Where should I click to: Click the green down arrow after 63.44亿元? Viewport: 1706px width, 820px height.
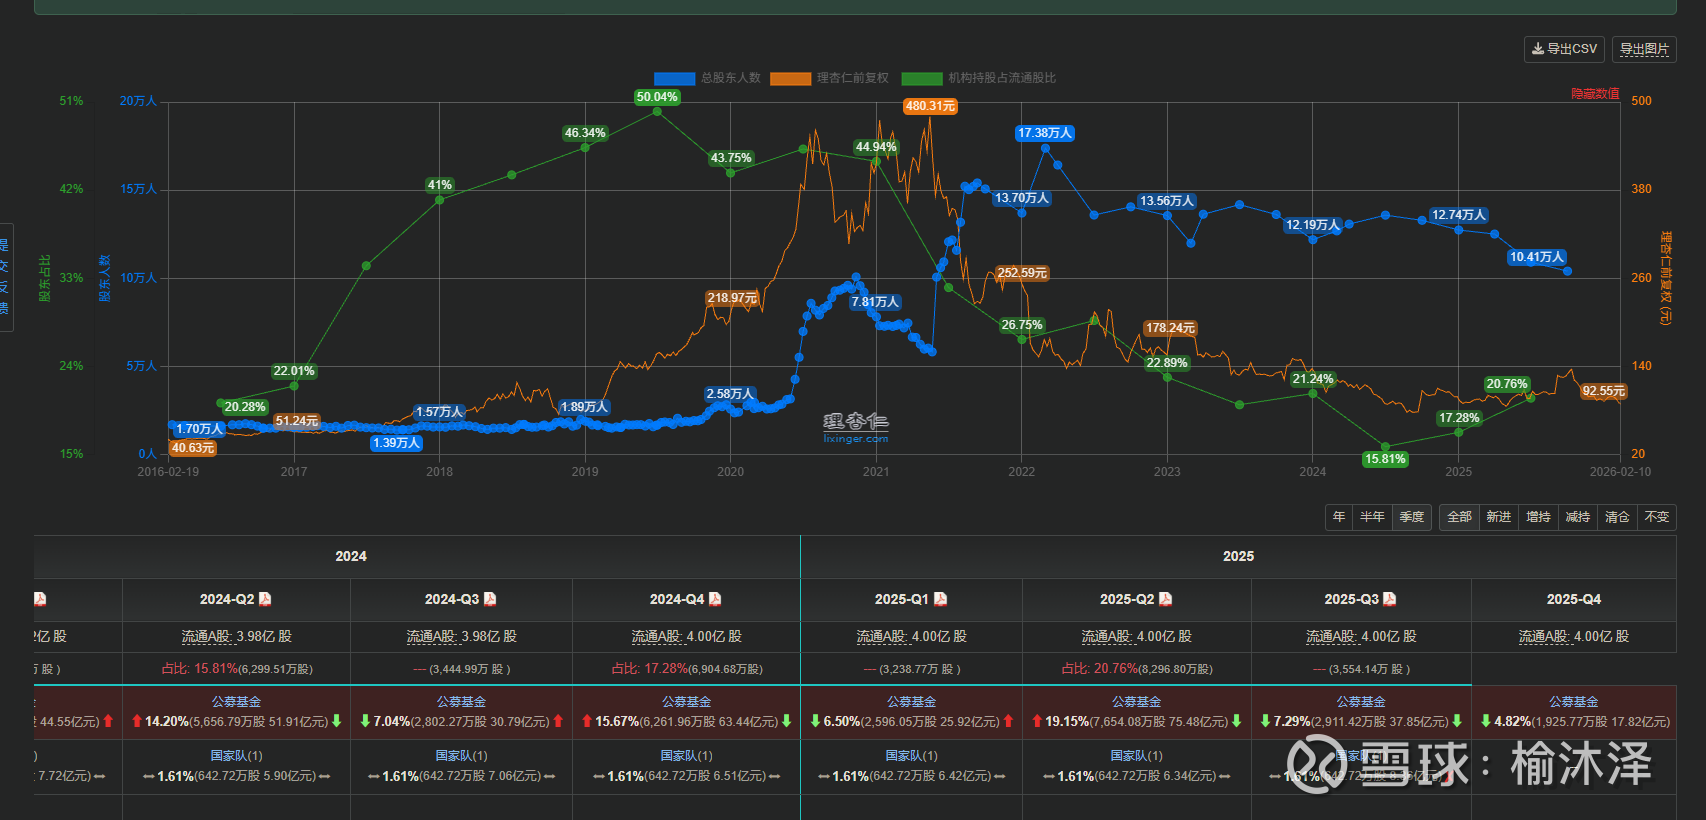point(787,721)
